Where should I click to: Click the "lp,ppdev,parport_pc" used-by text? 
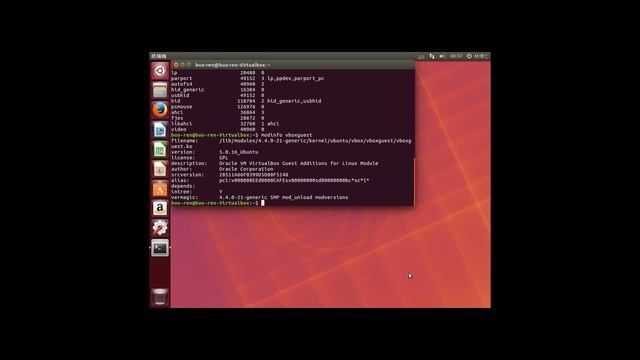pyautogui.click(x=296, y=78)
